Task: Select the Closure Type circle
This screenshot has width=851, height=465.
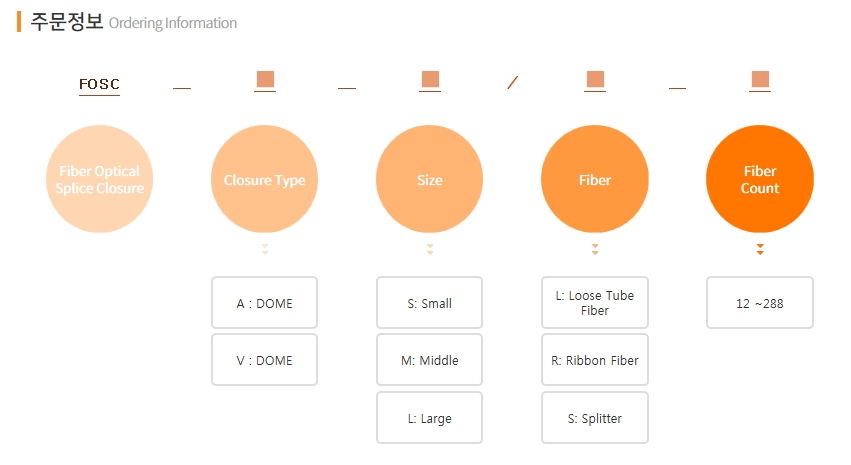Action: tap(264, 180)
